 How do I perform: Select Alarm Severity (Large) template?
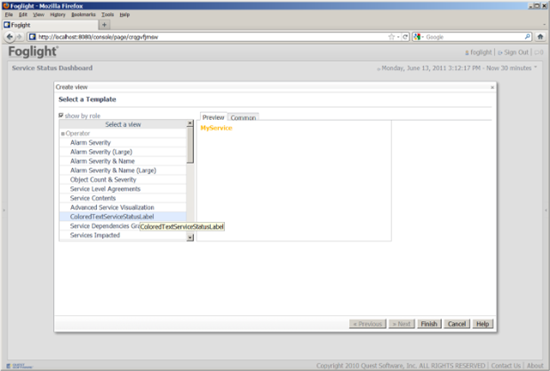coord(123,152)
